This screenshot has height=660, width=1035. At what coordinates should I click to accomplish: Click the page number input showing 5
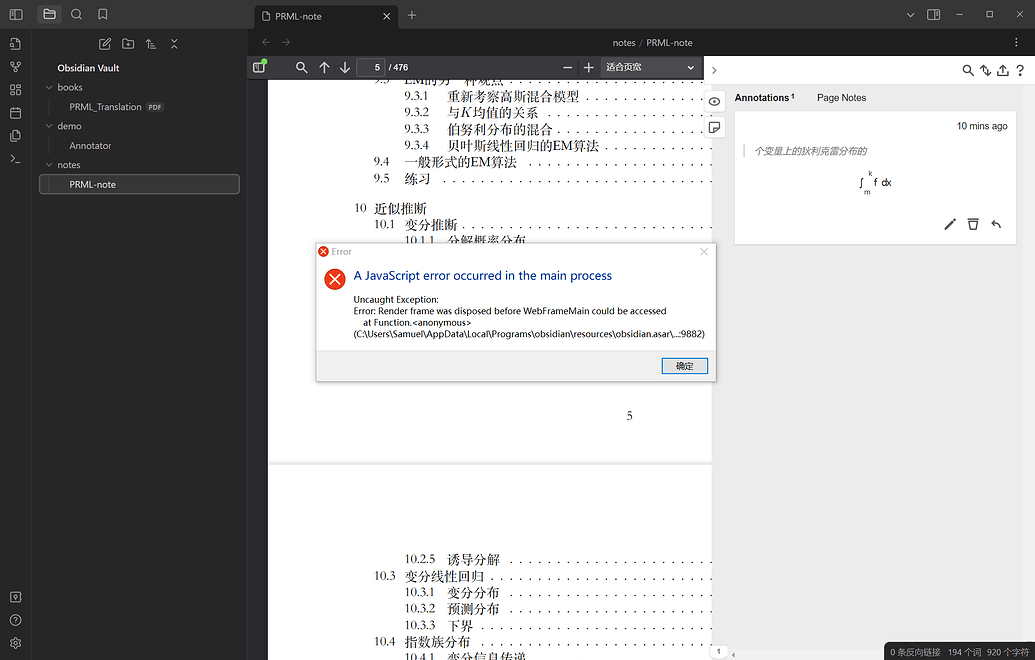pyautogui.click(x=373, y=67)
